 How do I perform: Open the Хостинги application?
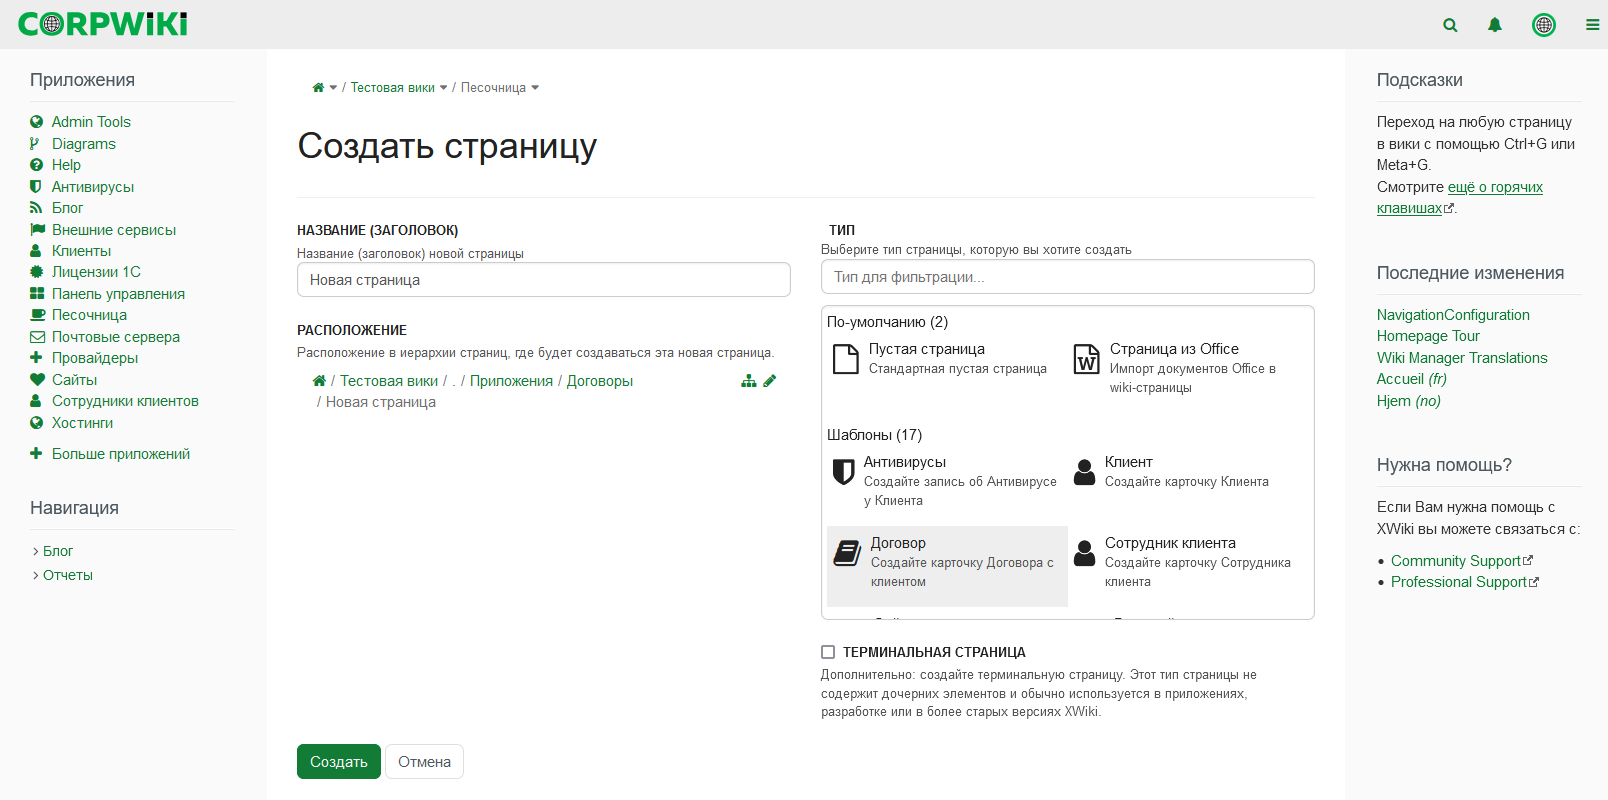click(x=82, y=423)
